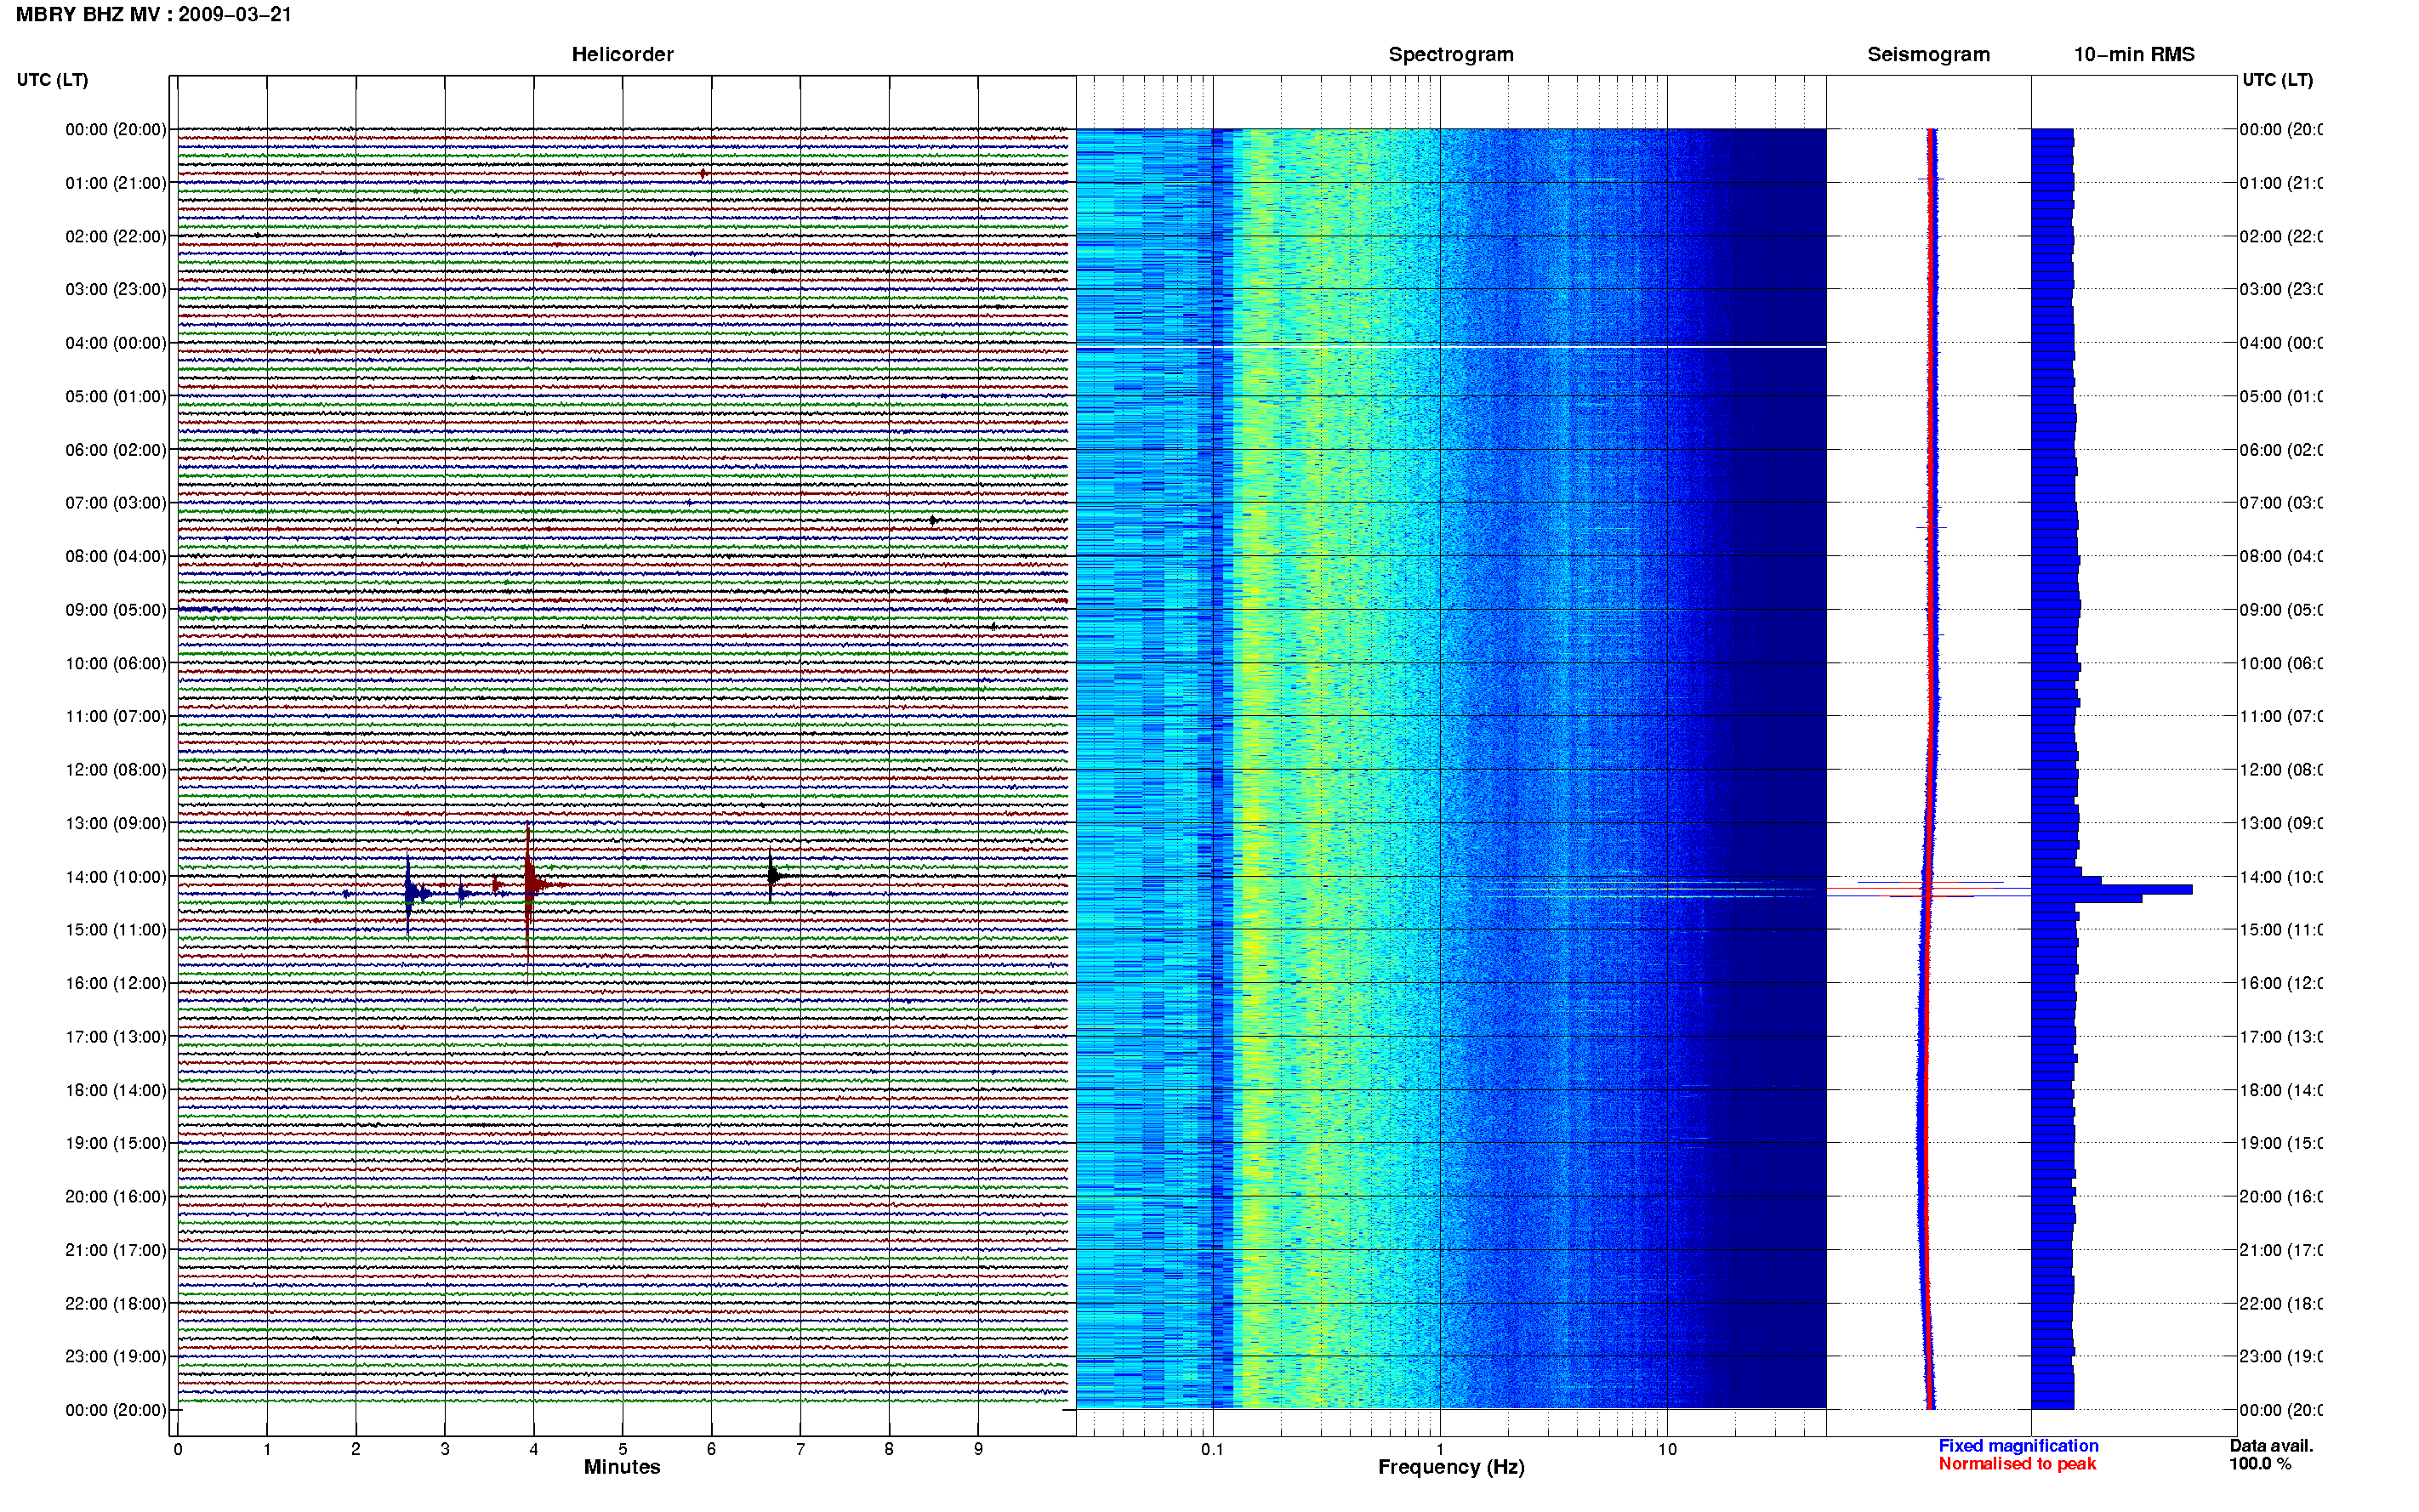Click the "08:00 (04:00)" left axis time label
Image resolution: width=2419 pixels, height=1512 pixels.
click(x=116, y=556)
